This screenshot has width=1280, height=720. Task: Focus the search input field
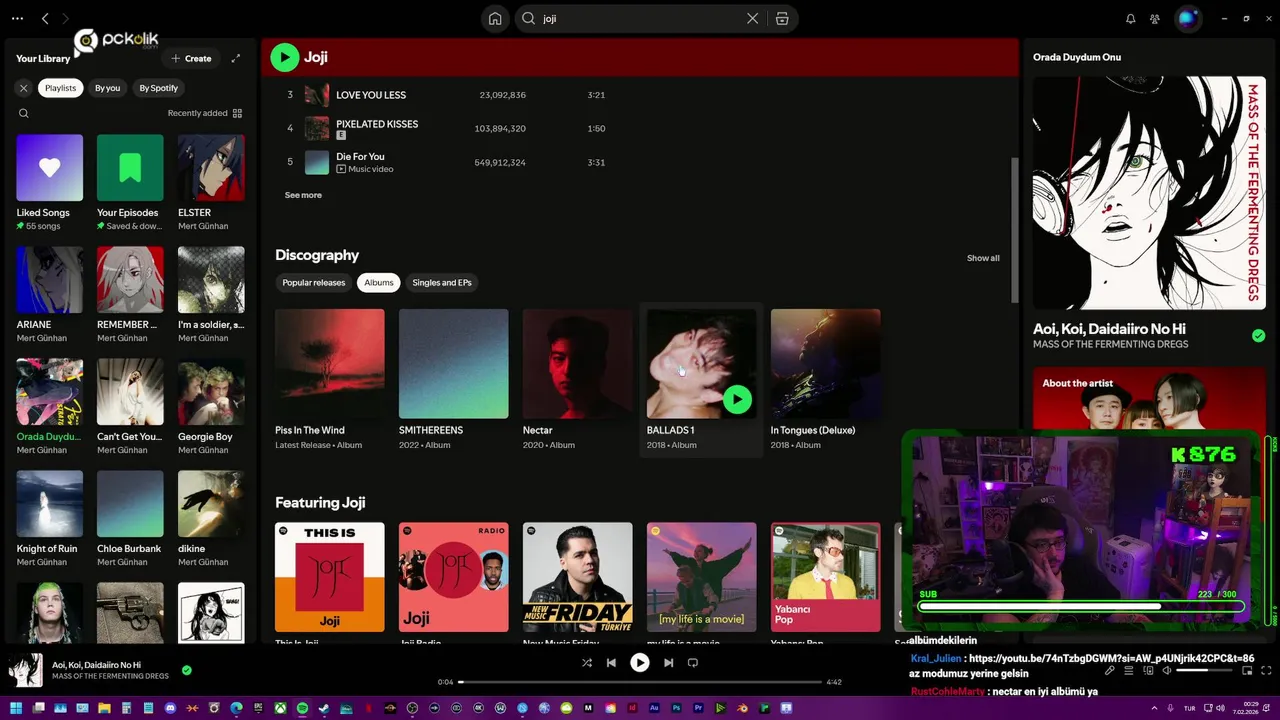point(640,18)
